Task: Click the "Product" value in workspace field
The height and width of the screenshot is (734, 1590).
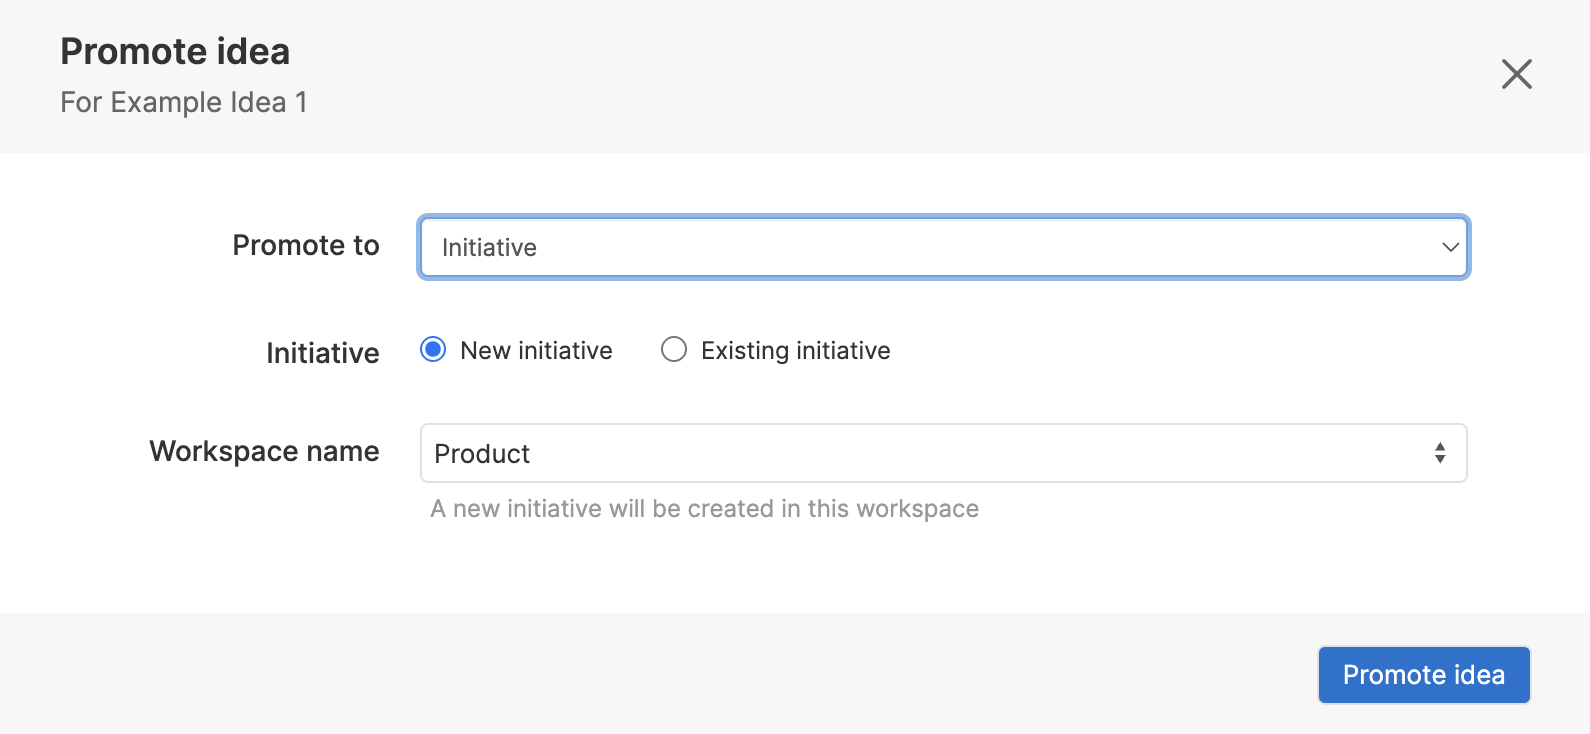Action: coord(482,454)
